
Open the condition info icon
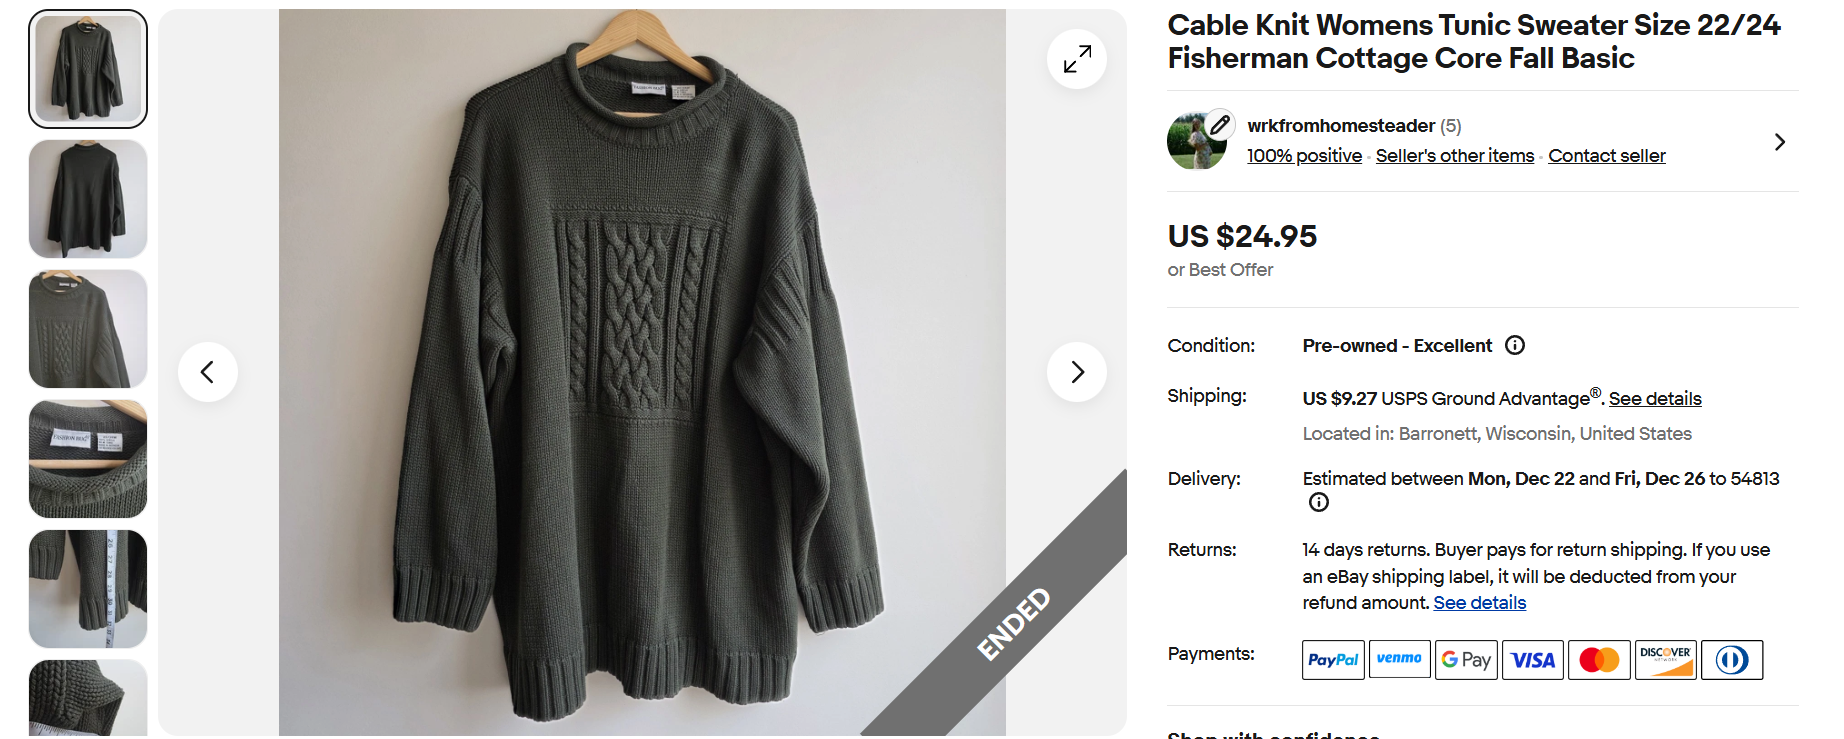point(1515,345)
